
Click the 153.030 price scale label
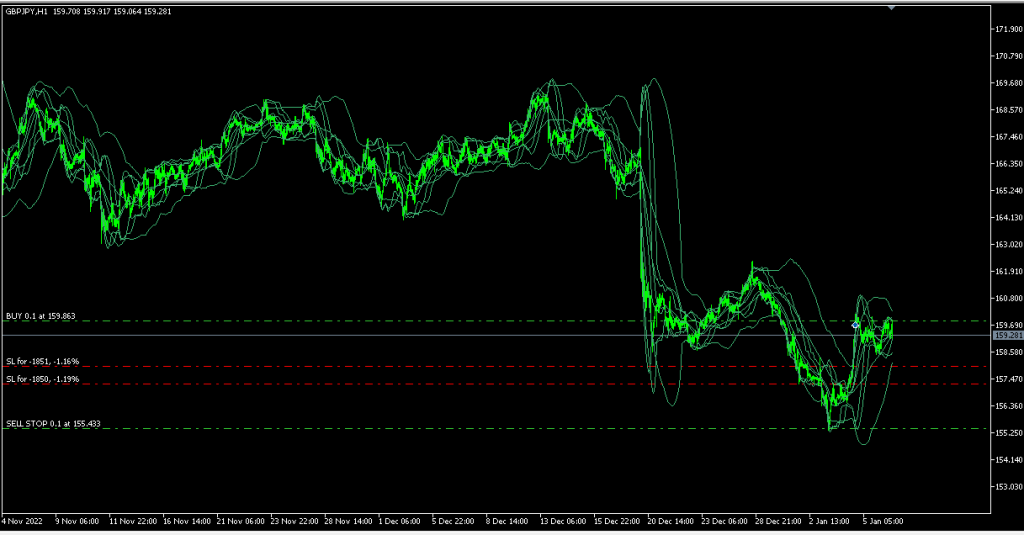pyautogui.click(x=1007, y=487)
